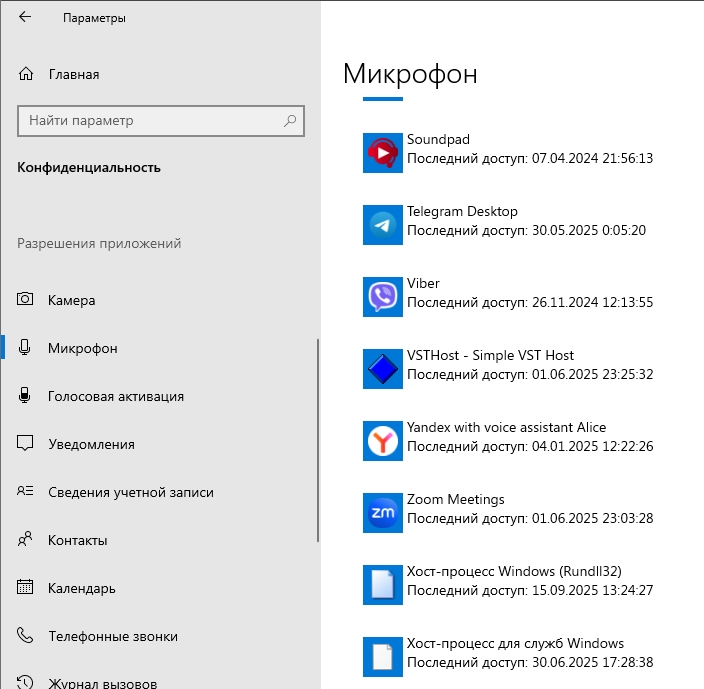The width and height of the screenshot is (704, 689).
Task: Click the Viber app icon
Action: [383, 297]
